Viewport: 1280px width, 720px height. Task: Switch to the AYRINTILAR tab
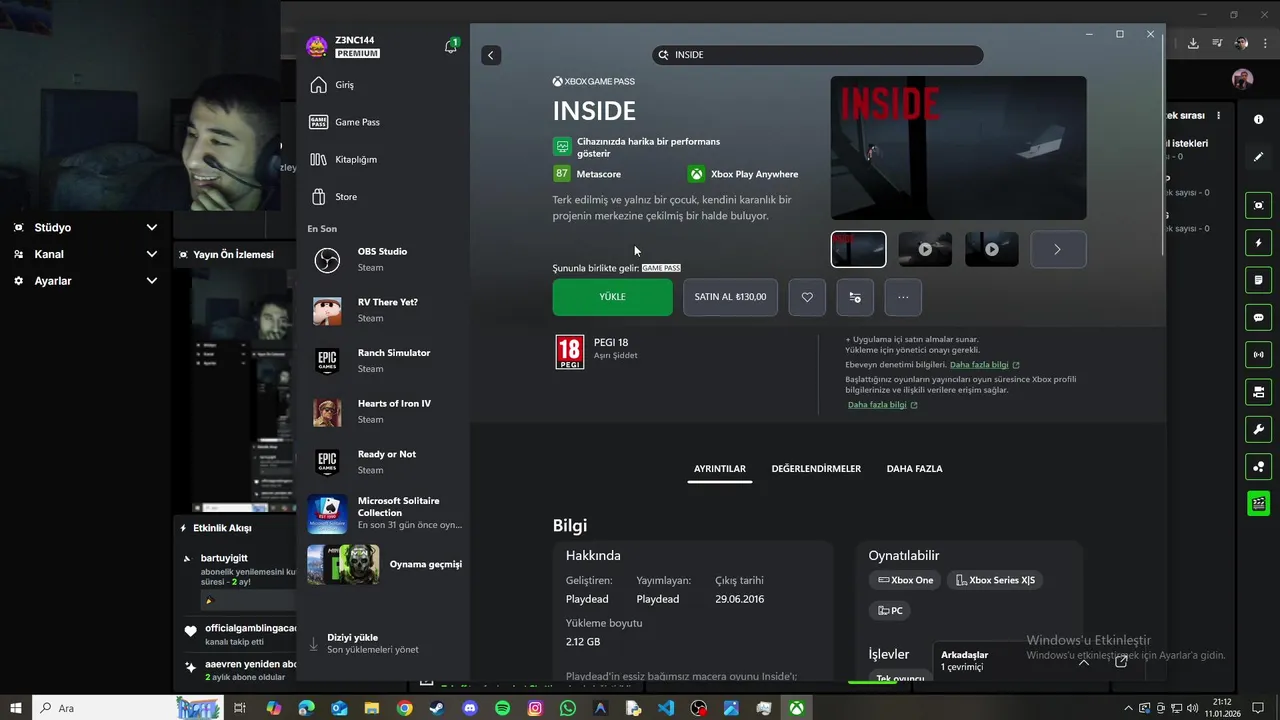click(x=720, y=469)
